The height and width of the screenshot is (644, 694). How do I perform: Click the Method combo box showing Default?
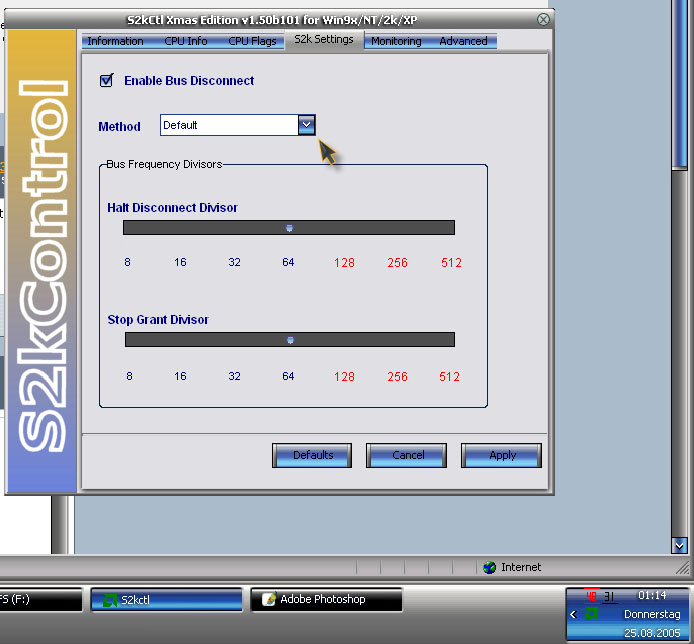[237, 125]
